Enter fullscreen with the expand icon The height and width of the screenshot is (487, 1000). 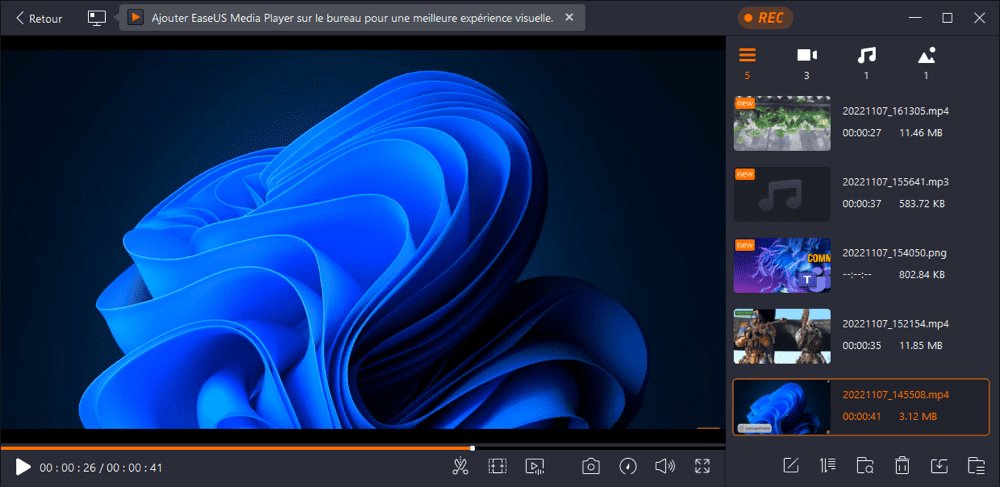pos(702,467)
